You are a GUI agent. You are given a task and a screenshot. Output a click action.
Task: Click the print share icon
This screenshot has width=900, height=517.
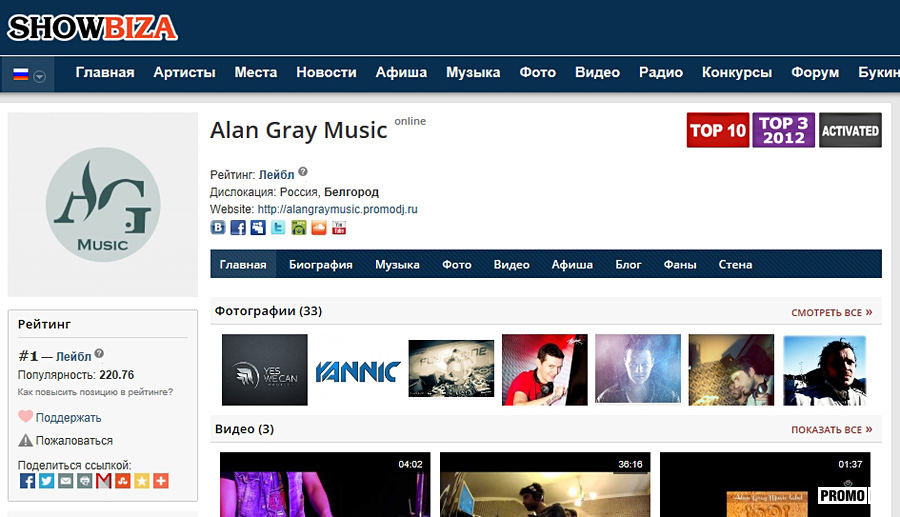coord(84,481)
